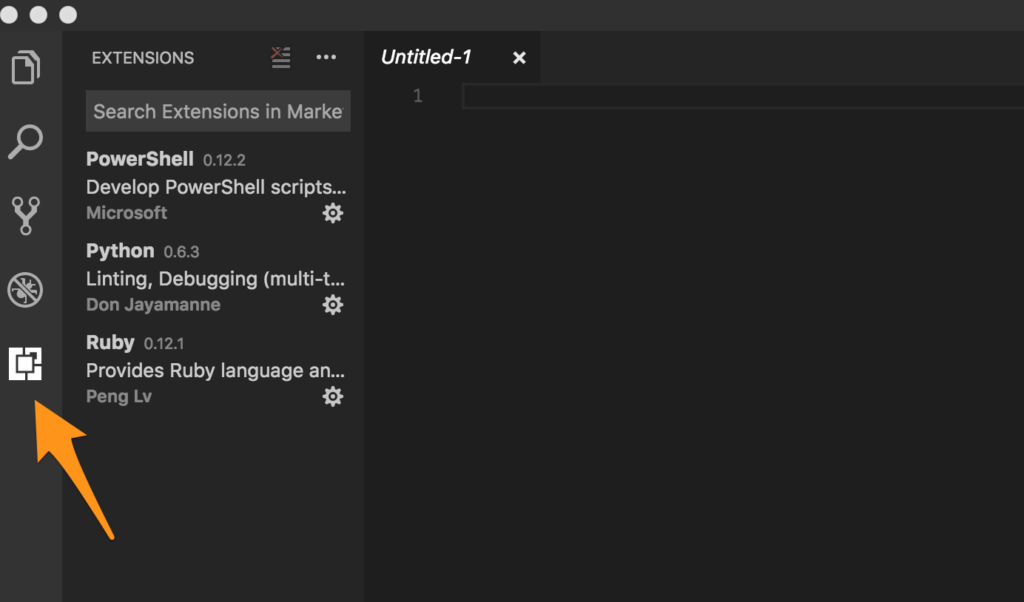1024x602 pixels.
Task: Clear the extensions search results
Action: tap(281, 58)
